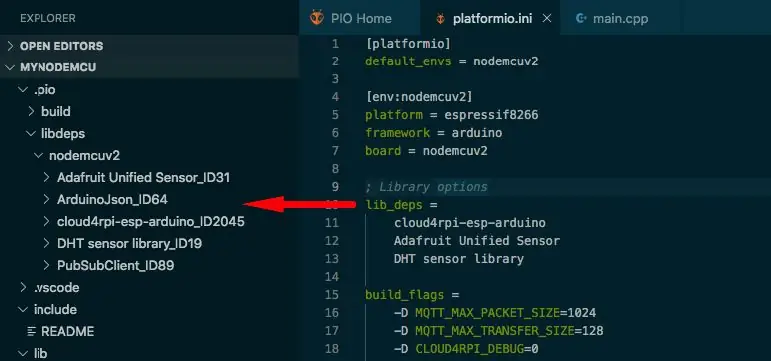Click the README file lines icon
Viewport: 771px width, 361px height.
pos(31,331)
